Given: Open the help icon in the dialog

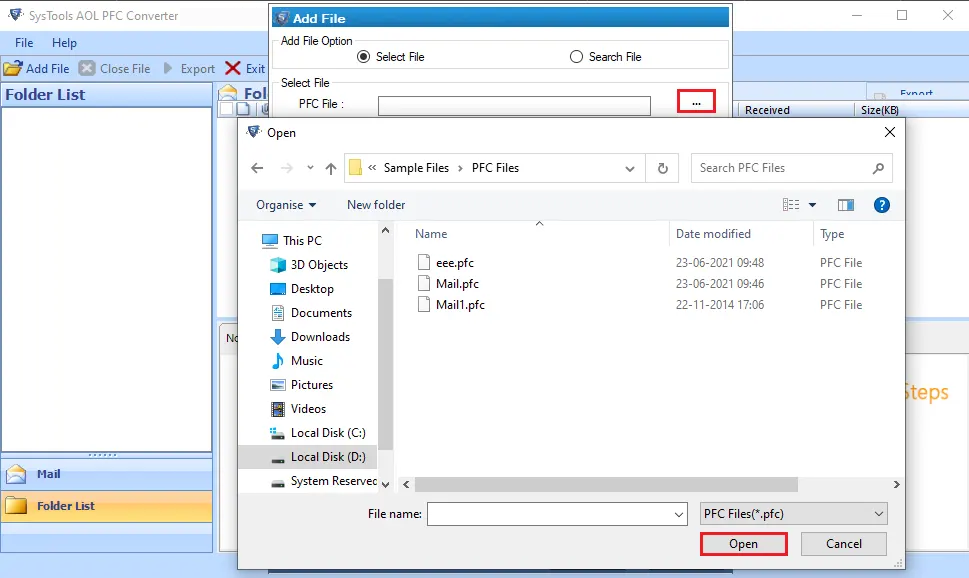Looking at the screenshot, I should click(x=882, y=205).
